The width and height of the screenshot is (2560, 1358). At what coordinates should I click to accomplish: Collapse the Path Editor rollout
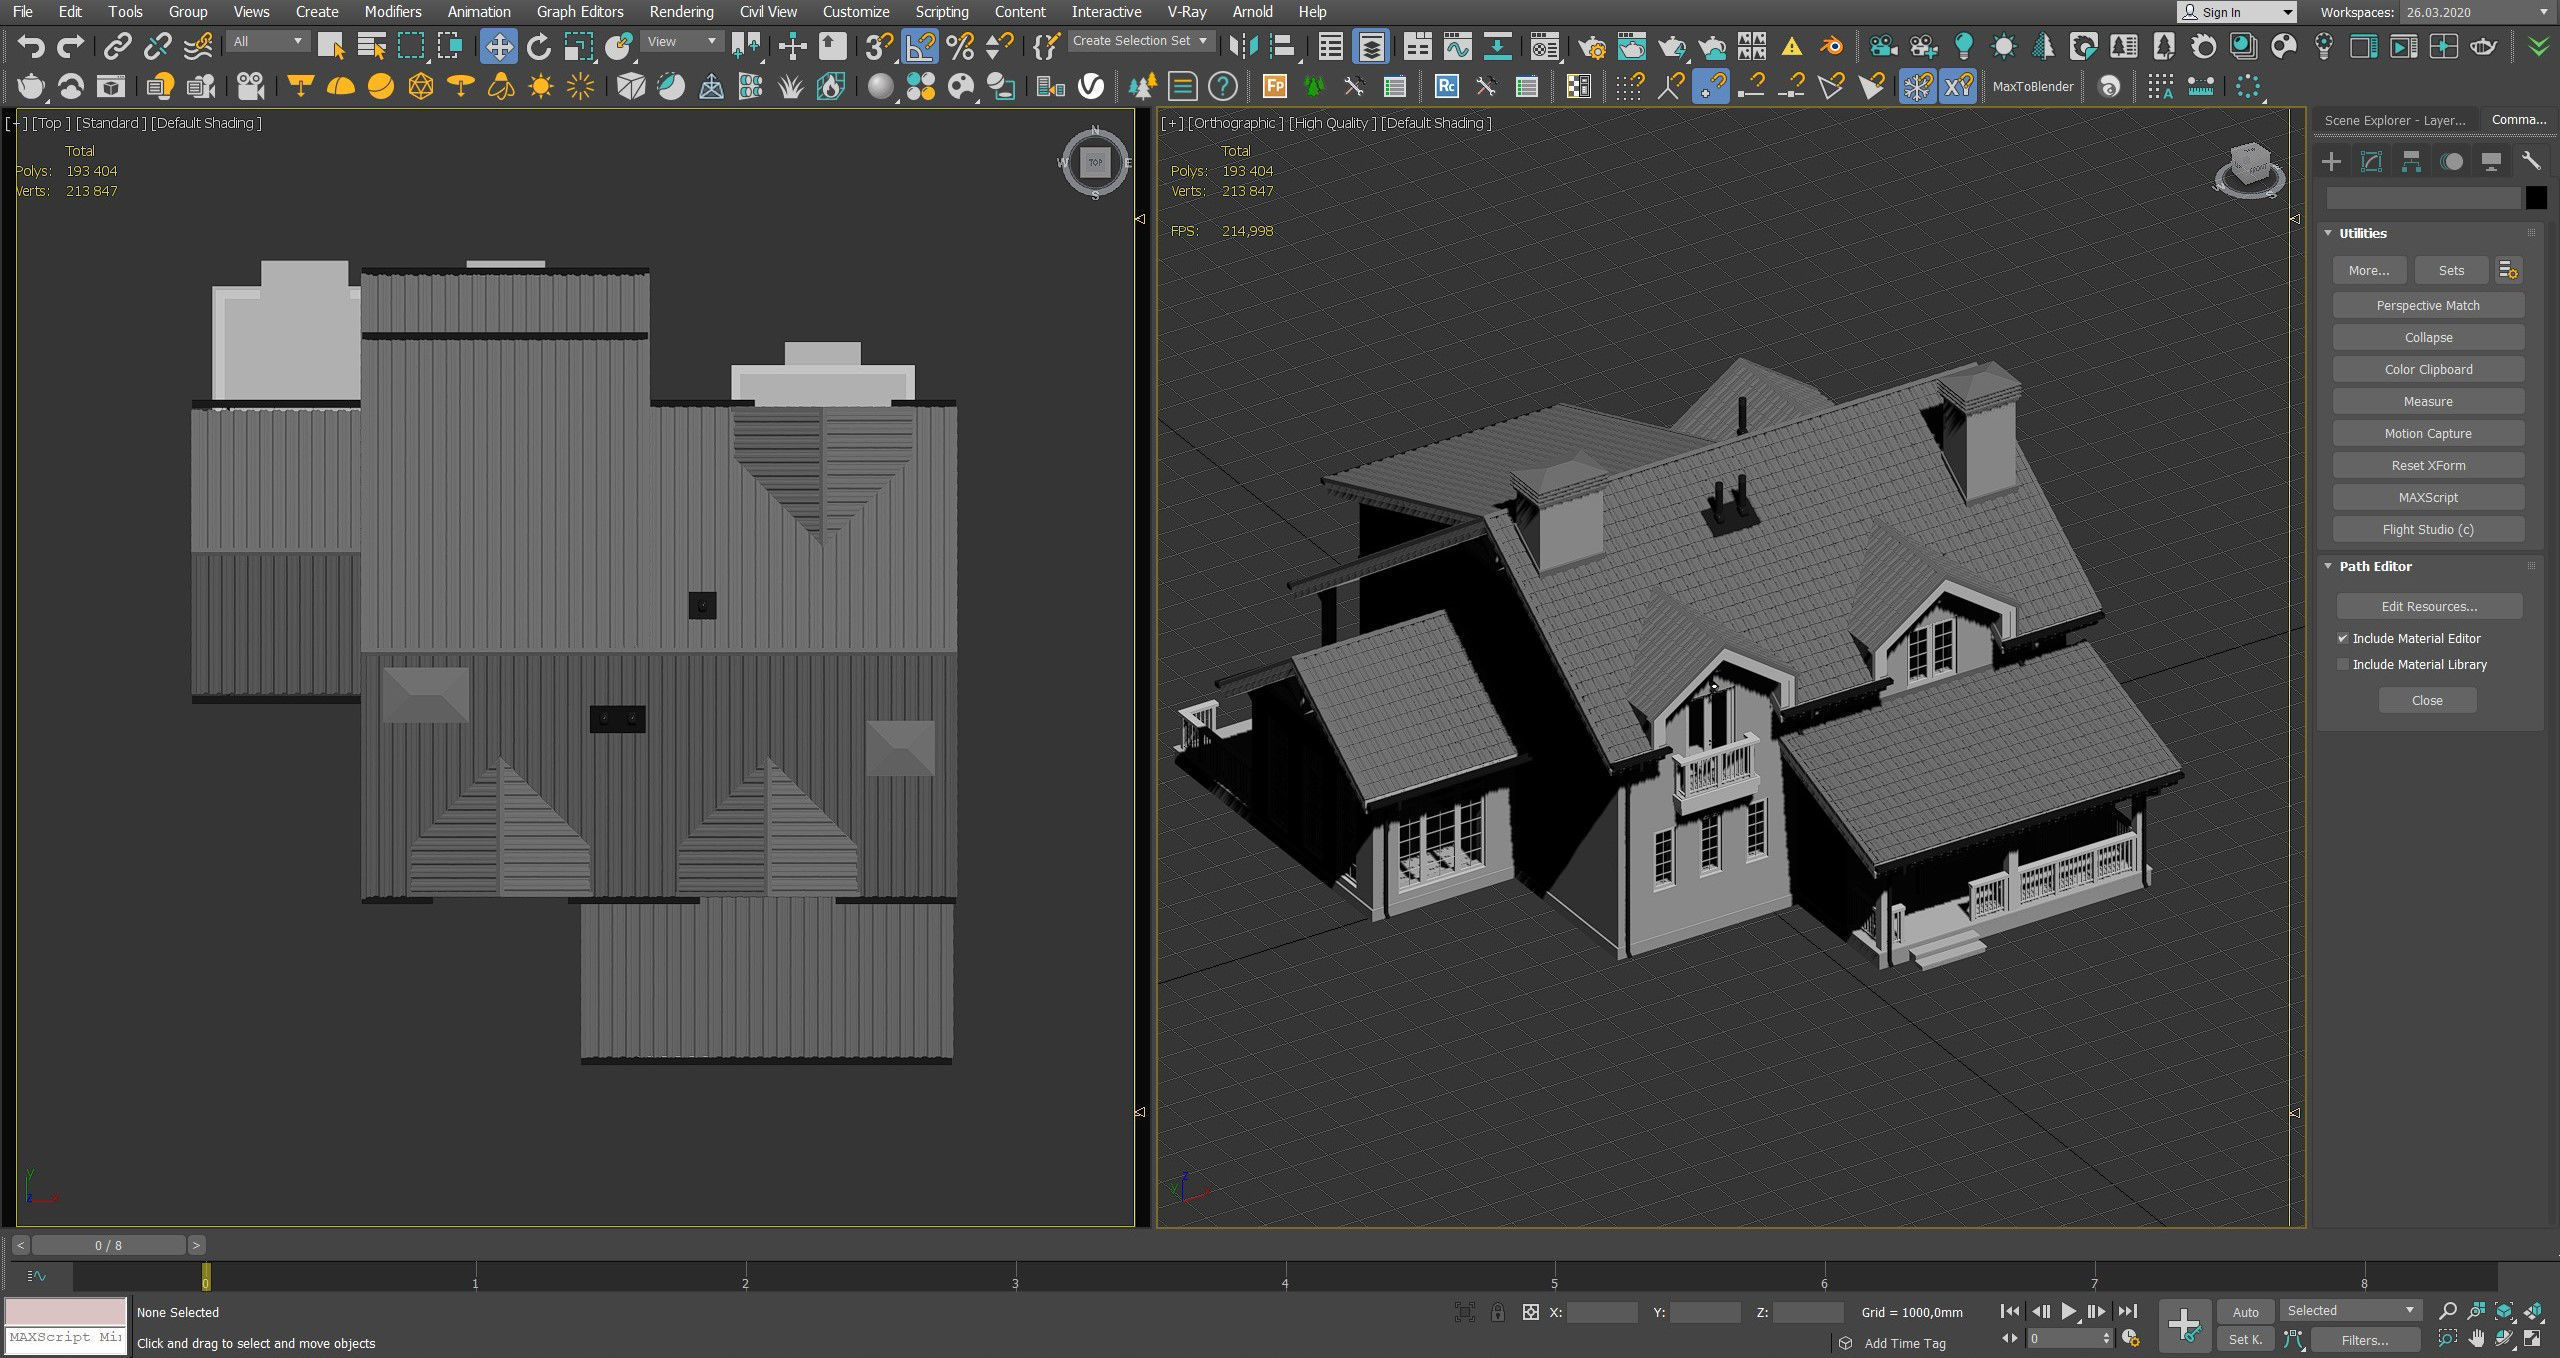point(2375,566)
